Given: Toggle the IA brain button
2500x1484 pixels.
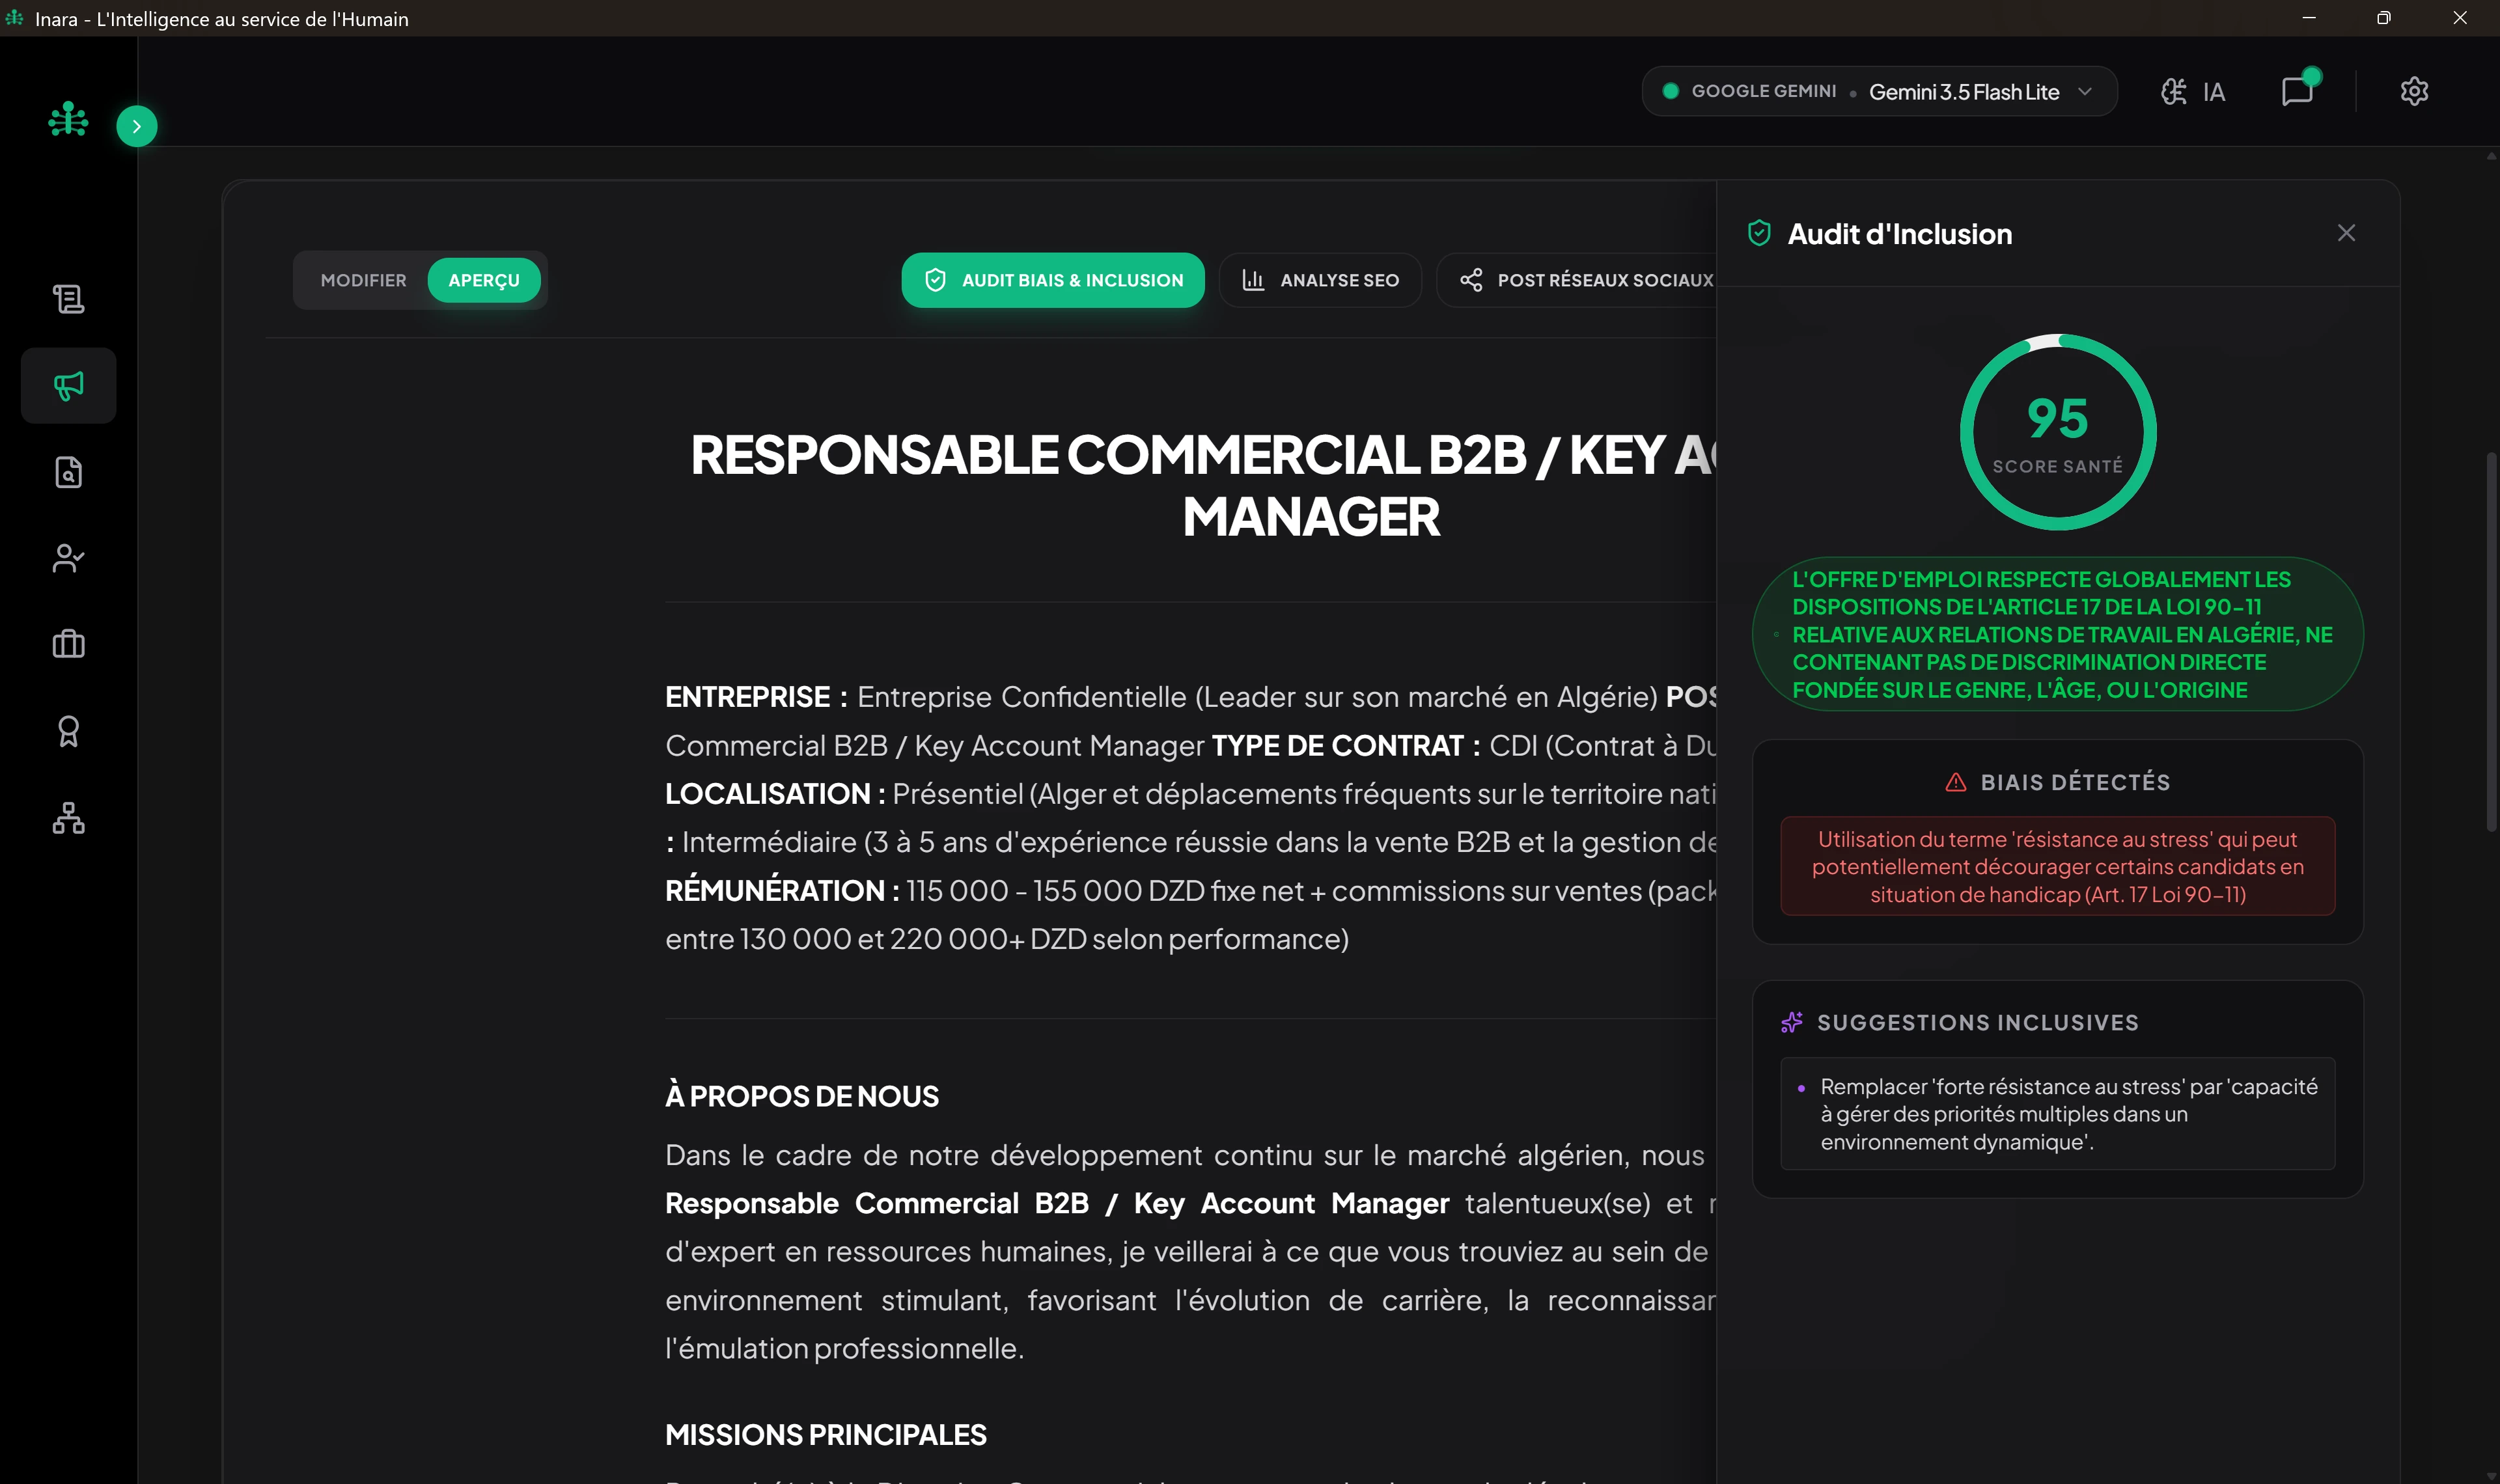Looking at the screenshot, I should point(2193,92).
